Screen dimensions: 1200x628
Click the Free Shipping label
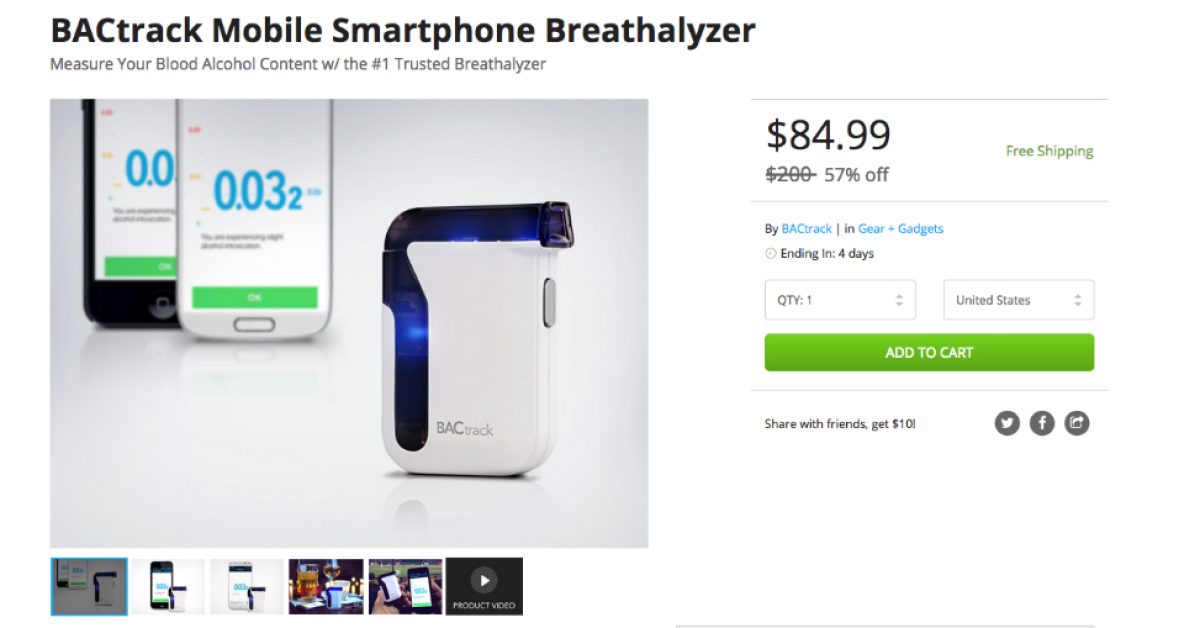1049,151
